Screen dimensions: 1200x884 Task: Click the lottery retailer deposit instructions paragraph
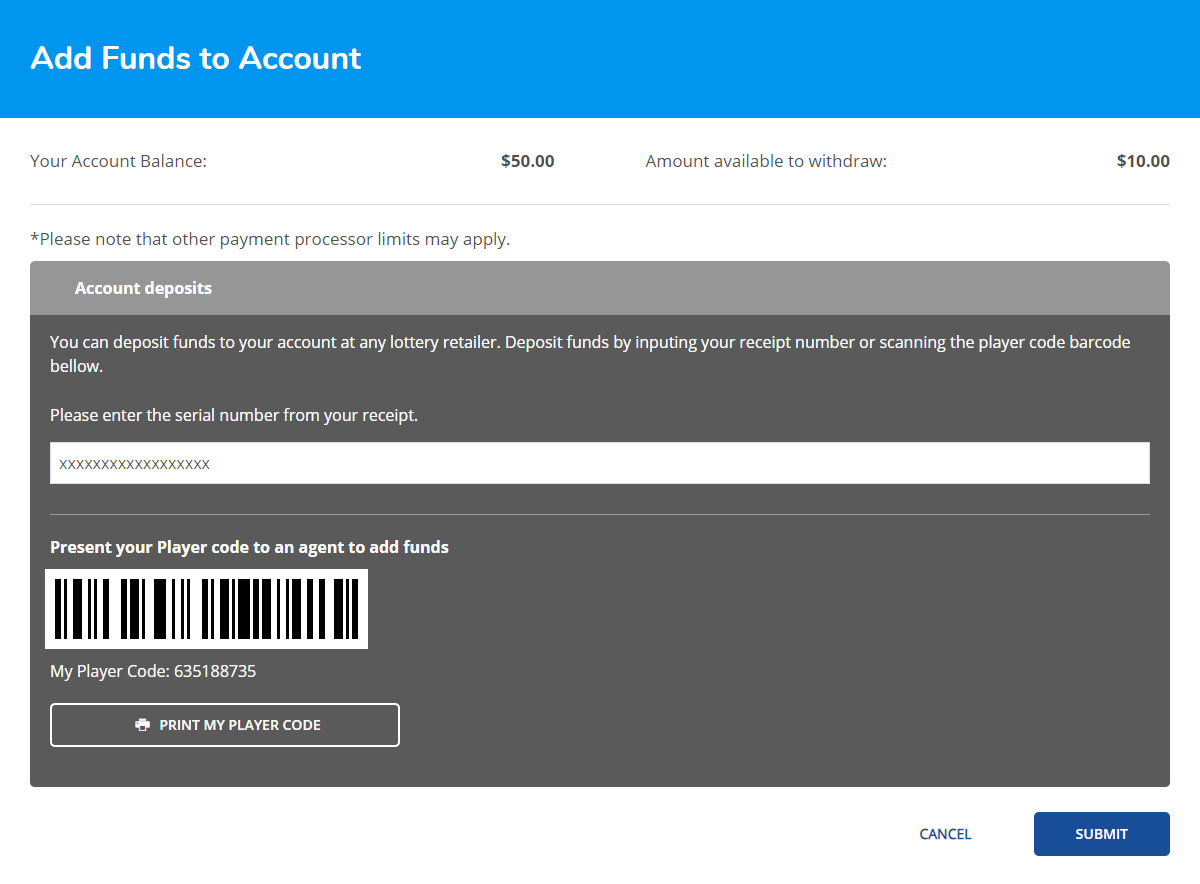click(590, 342)
